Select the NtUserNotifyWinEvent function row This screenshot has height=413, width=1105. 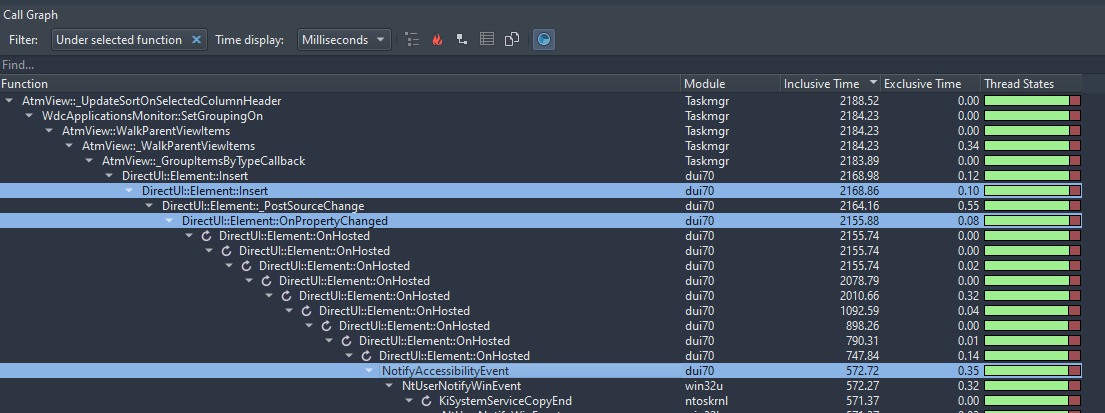(x=460, y=386)
